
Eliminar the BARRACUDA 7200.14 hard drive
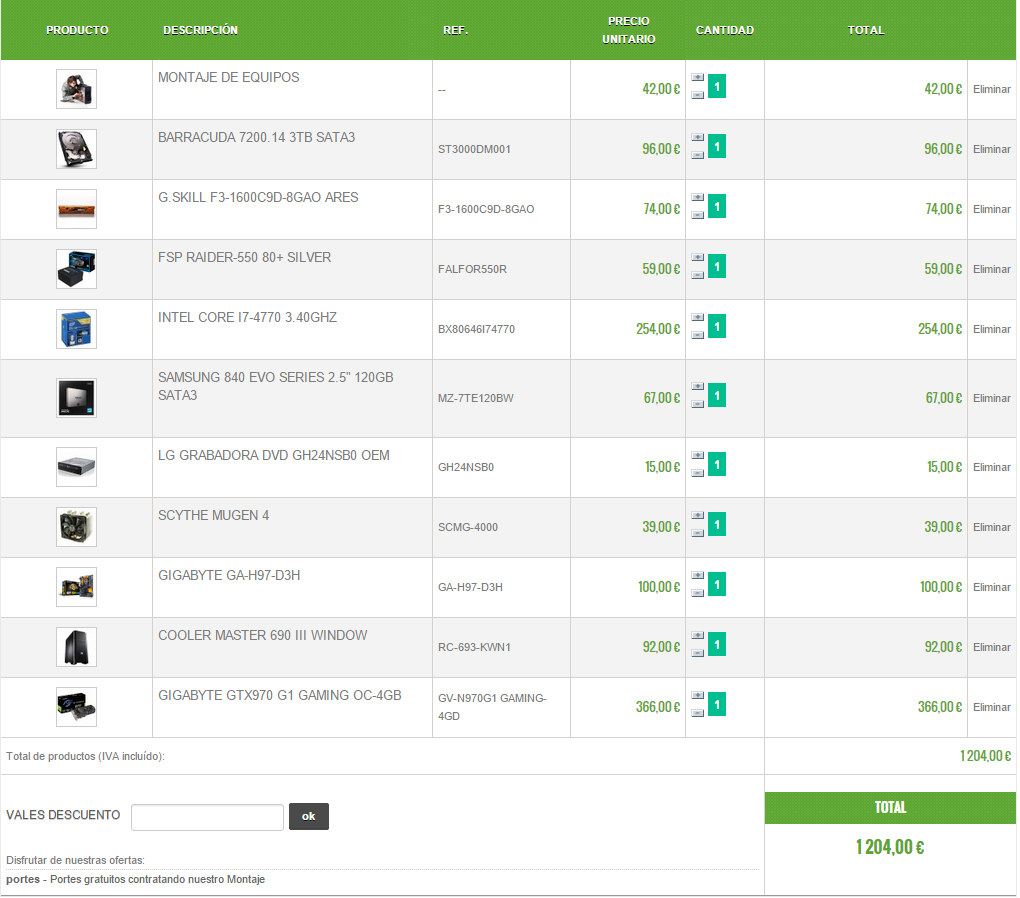pos(991,149)
